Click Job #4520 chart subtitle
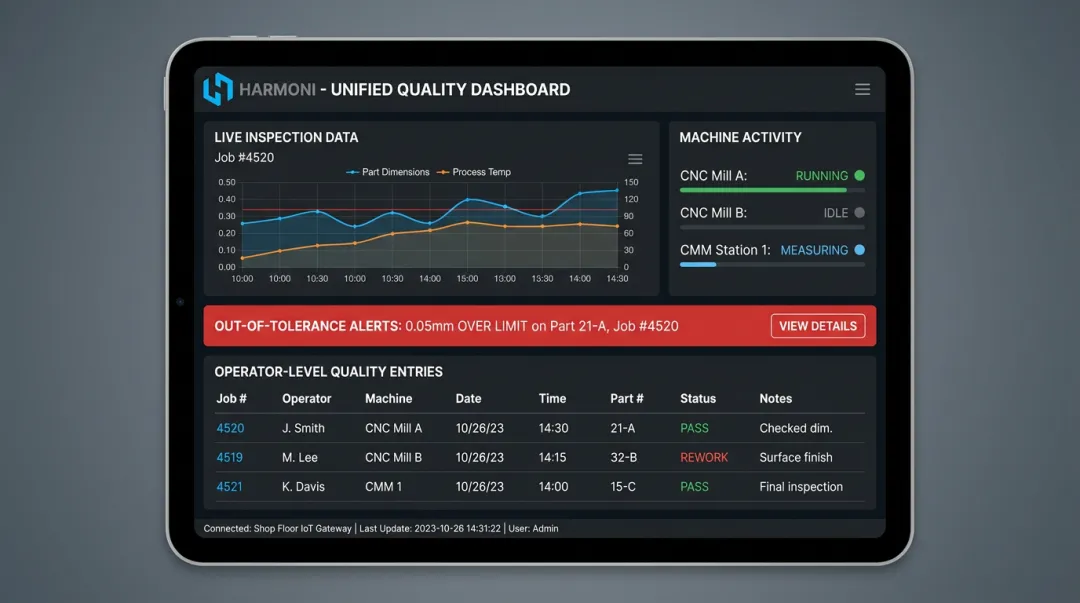Image resolution: width=1080 pixels, height=603 pixels. pyautogui.click(x=244, y=157)
